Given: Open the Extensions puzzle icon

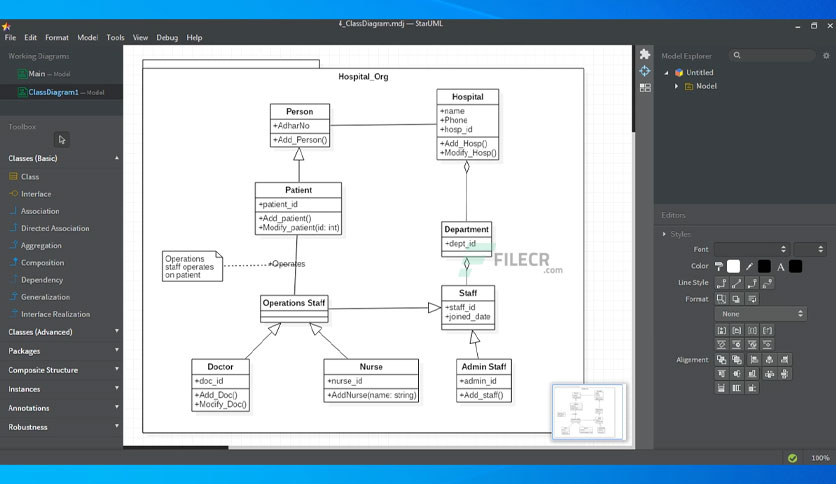Looking at the screenshot, I should coord(645,54).
